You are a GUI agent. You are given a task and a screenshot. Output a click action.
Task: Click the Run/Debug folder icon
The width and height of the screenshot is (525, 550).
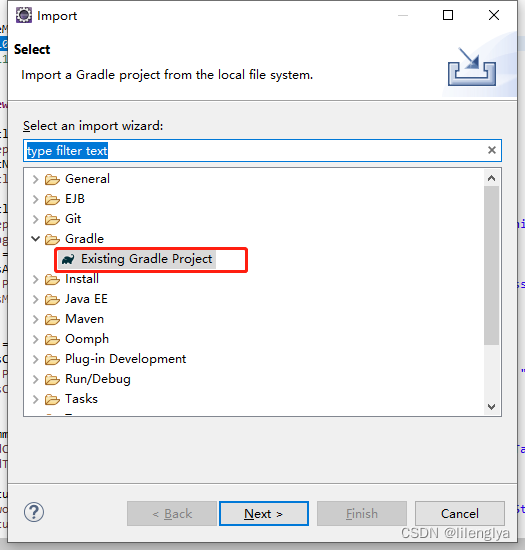[52, 379]
